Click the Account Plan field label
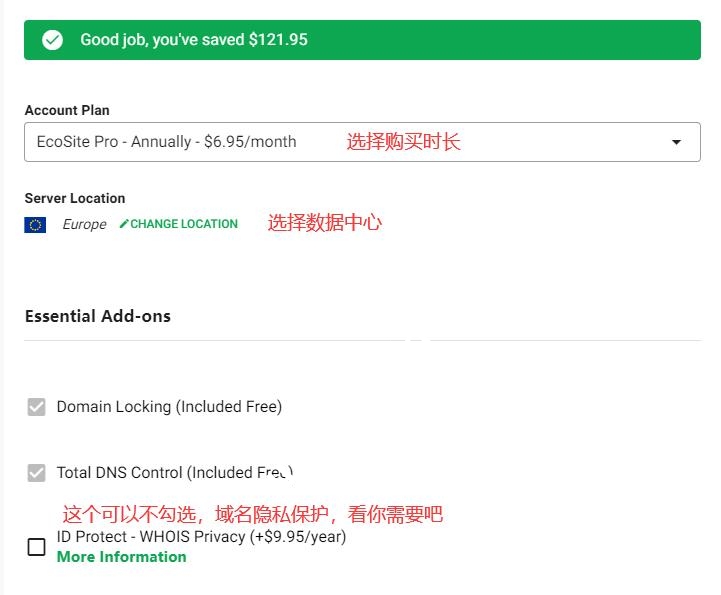 tap(67, 110)
